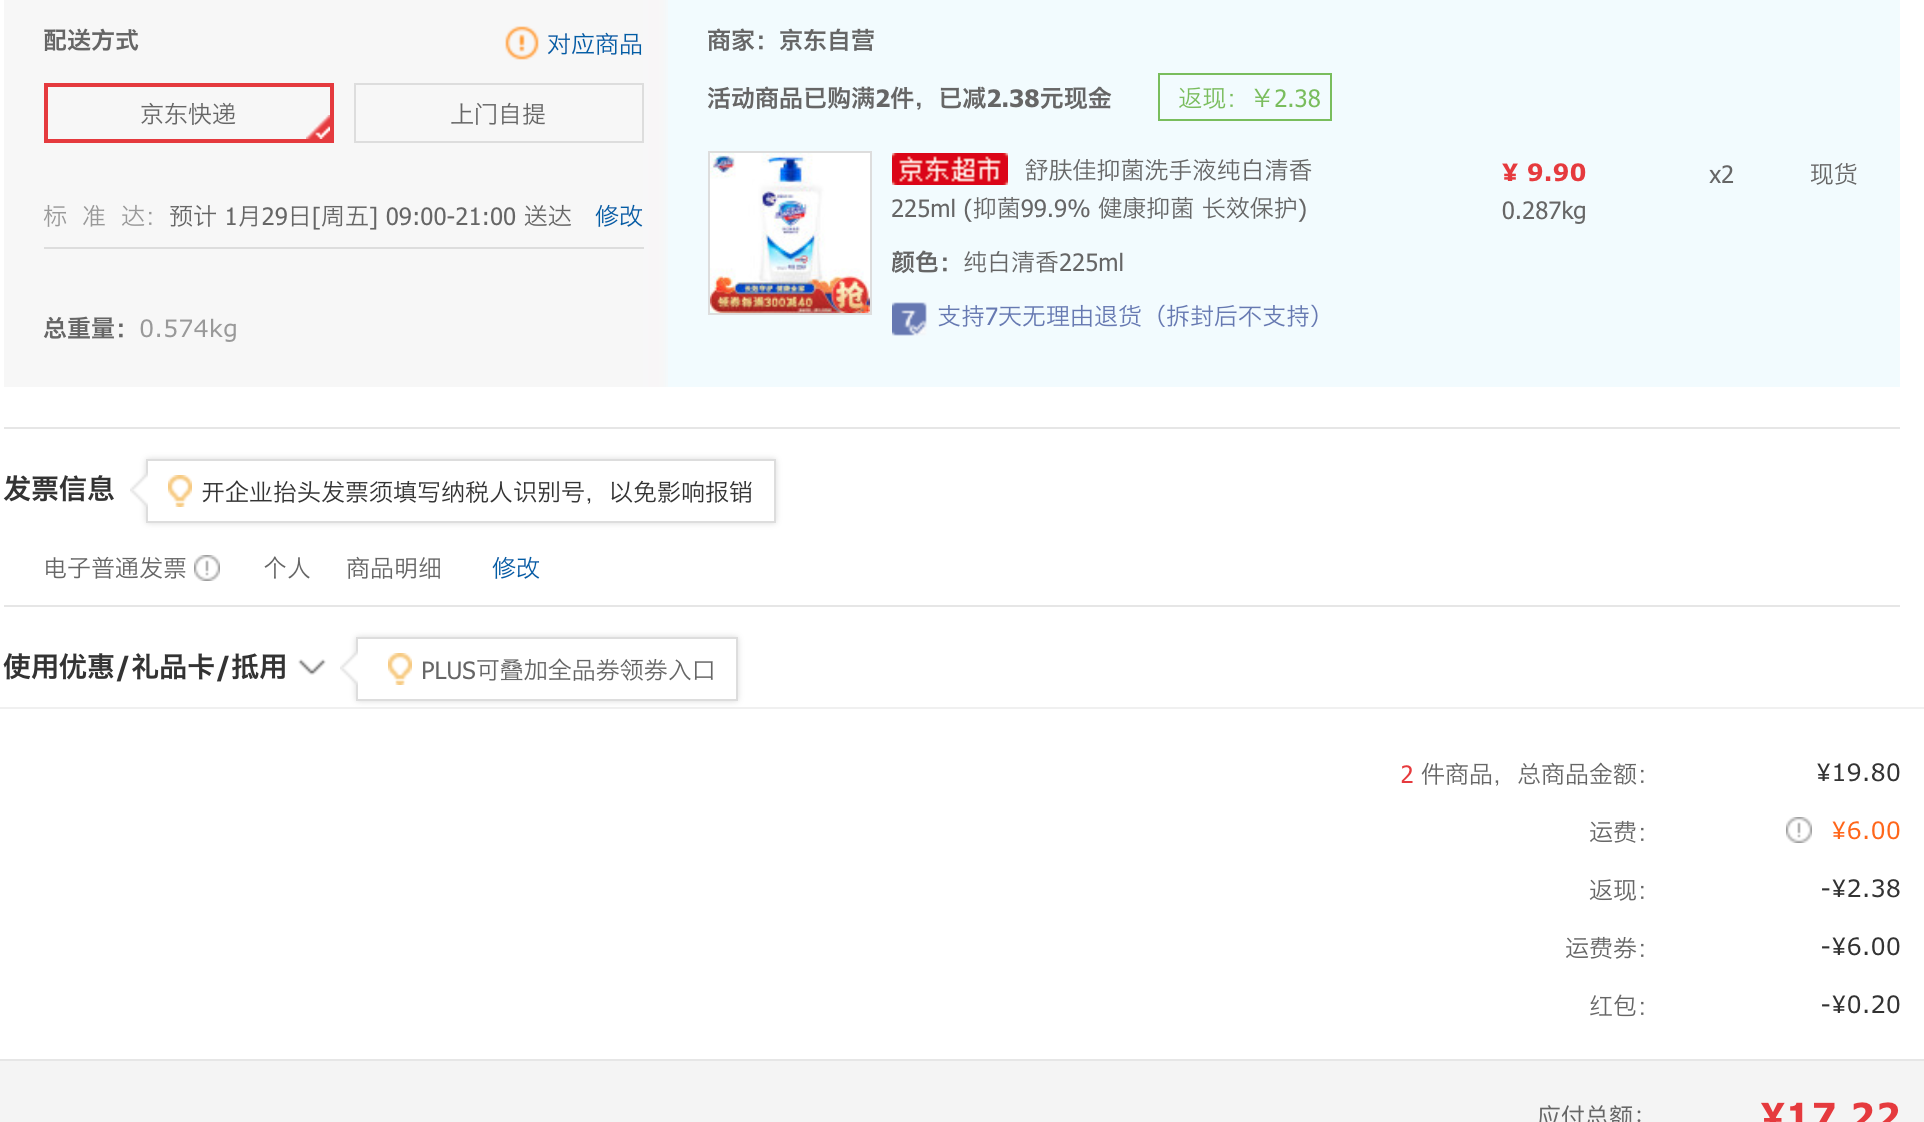Screen dimensions: 1924x1122
Task: Click the 运费券 discount -¥6.00
Action: coord(1860,946)
